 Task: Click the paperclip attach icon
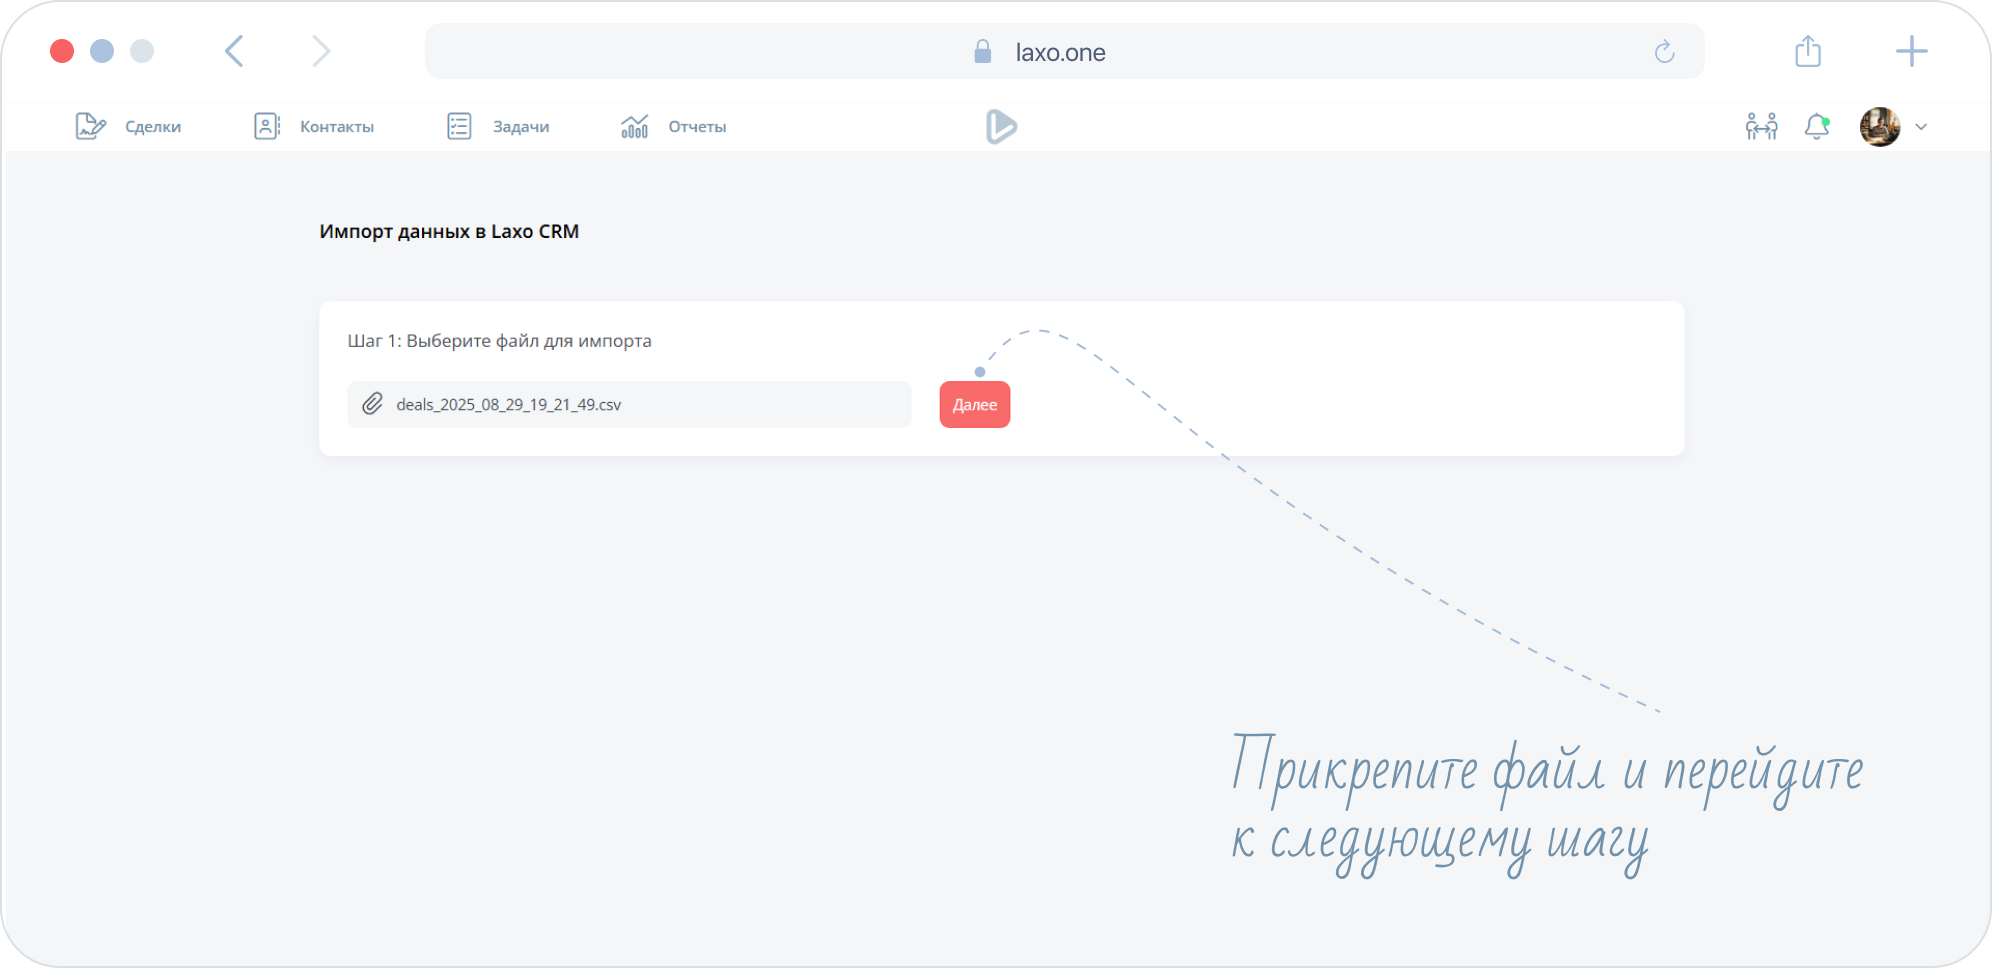[372, 404]
